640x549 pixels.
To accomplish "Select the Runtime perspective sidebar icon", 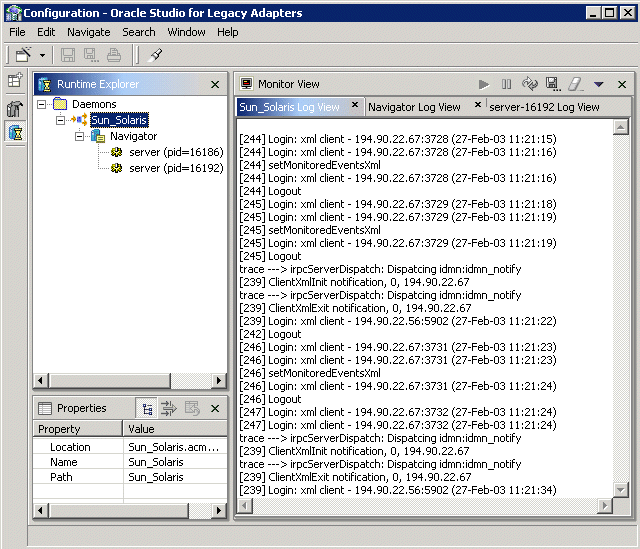I will (16, 132).
